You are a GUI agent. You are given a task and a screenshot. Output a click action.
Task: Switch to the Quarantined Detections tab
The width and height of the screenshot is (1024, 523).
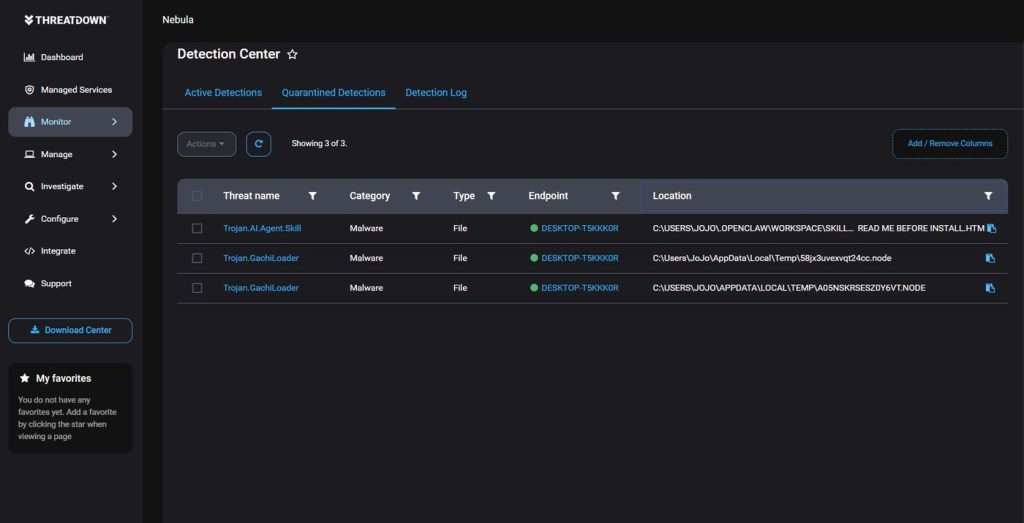point(333,93)
